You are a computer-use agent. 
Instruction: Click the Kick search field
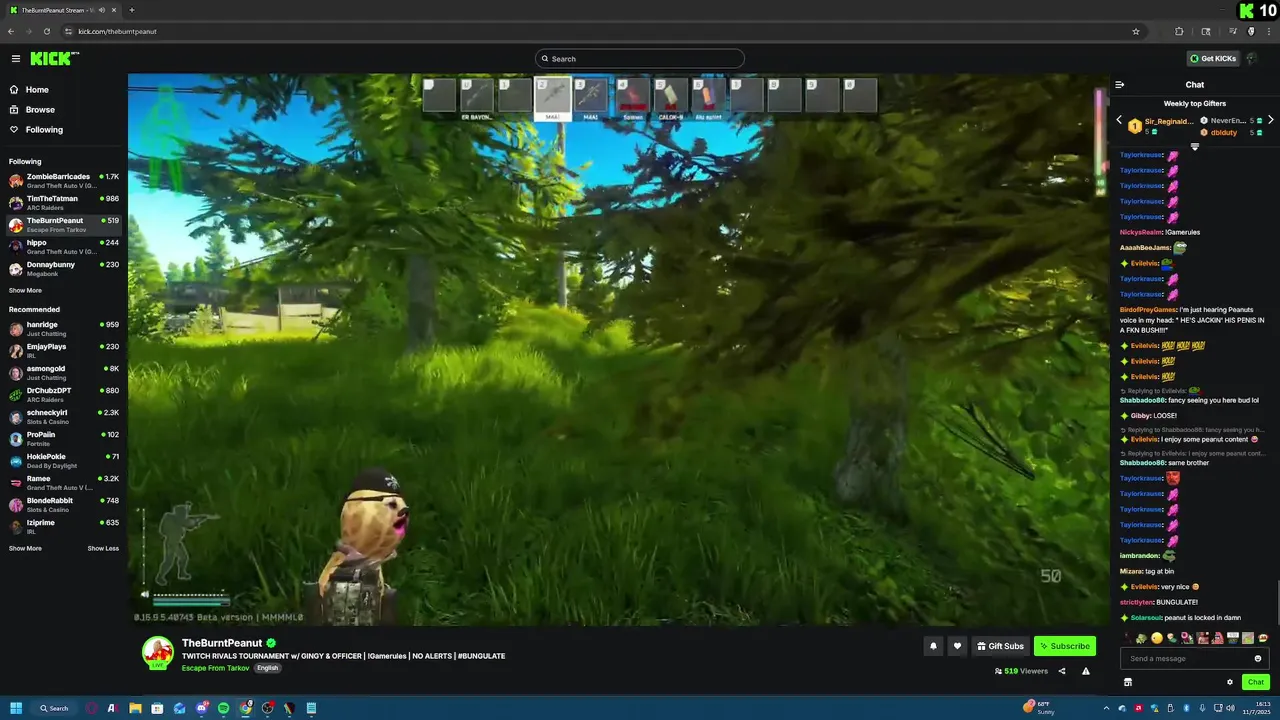tap(640, 59)
